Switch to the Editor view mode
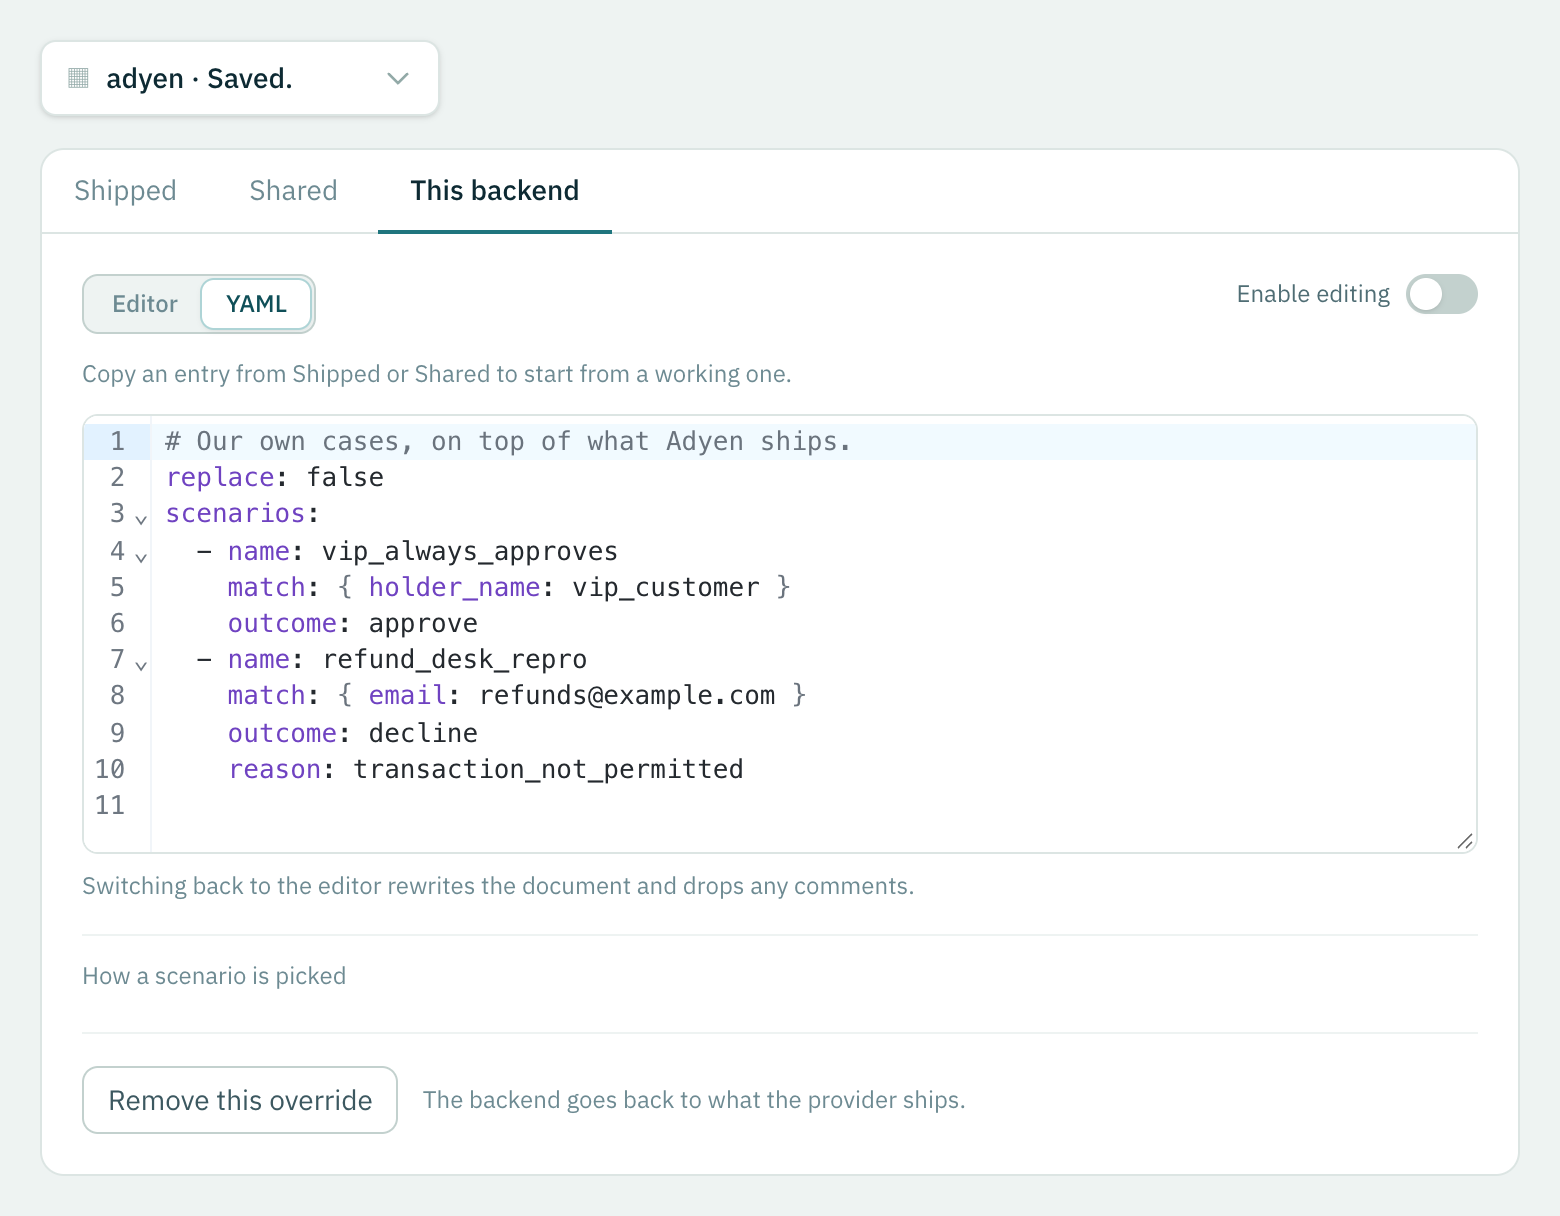Image resolution: width=1560 pixels, height=1216 pixels. (x=144, y=304)
